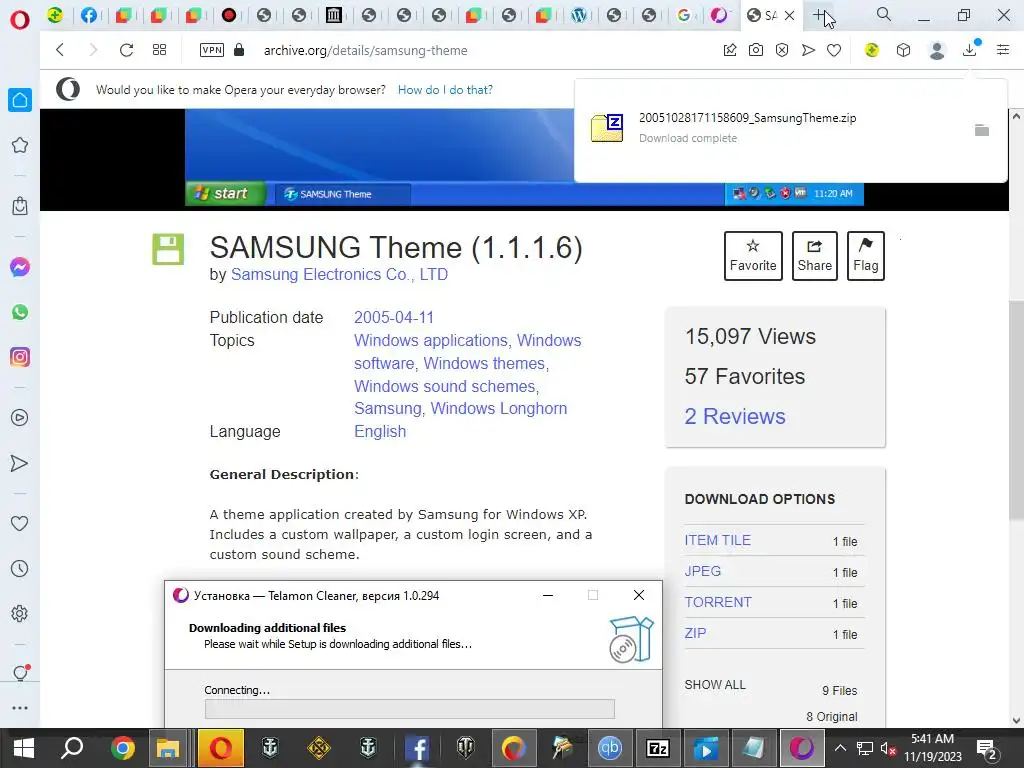Viewport: 1024px width, 768px height.
Task: Switch to the WordPress tab
Action: (x=579, y=15)
